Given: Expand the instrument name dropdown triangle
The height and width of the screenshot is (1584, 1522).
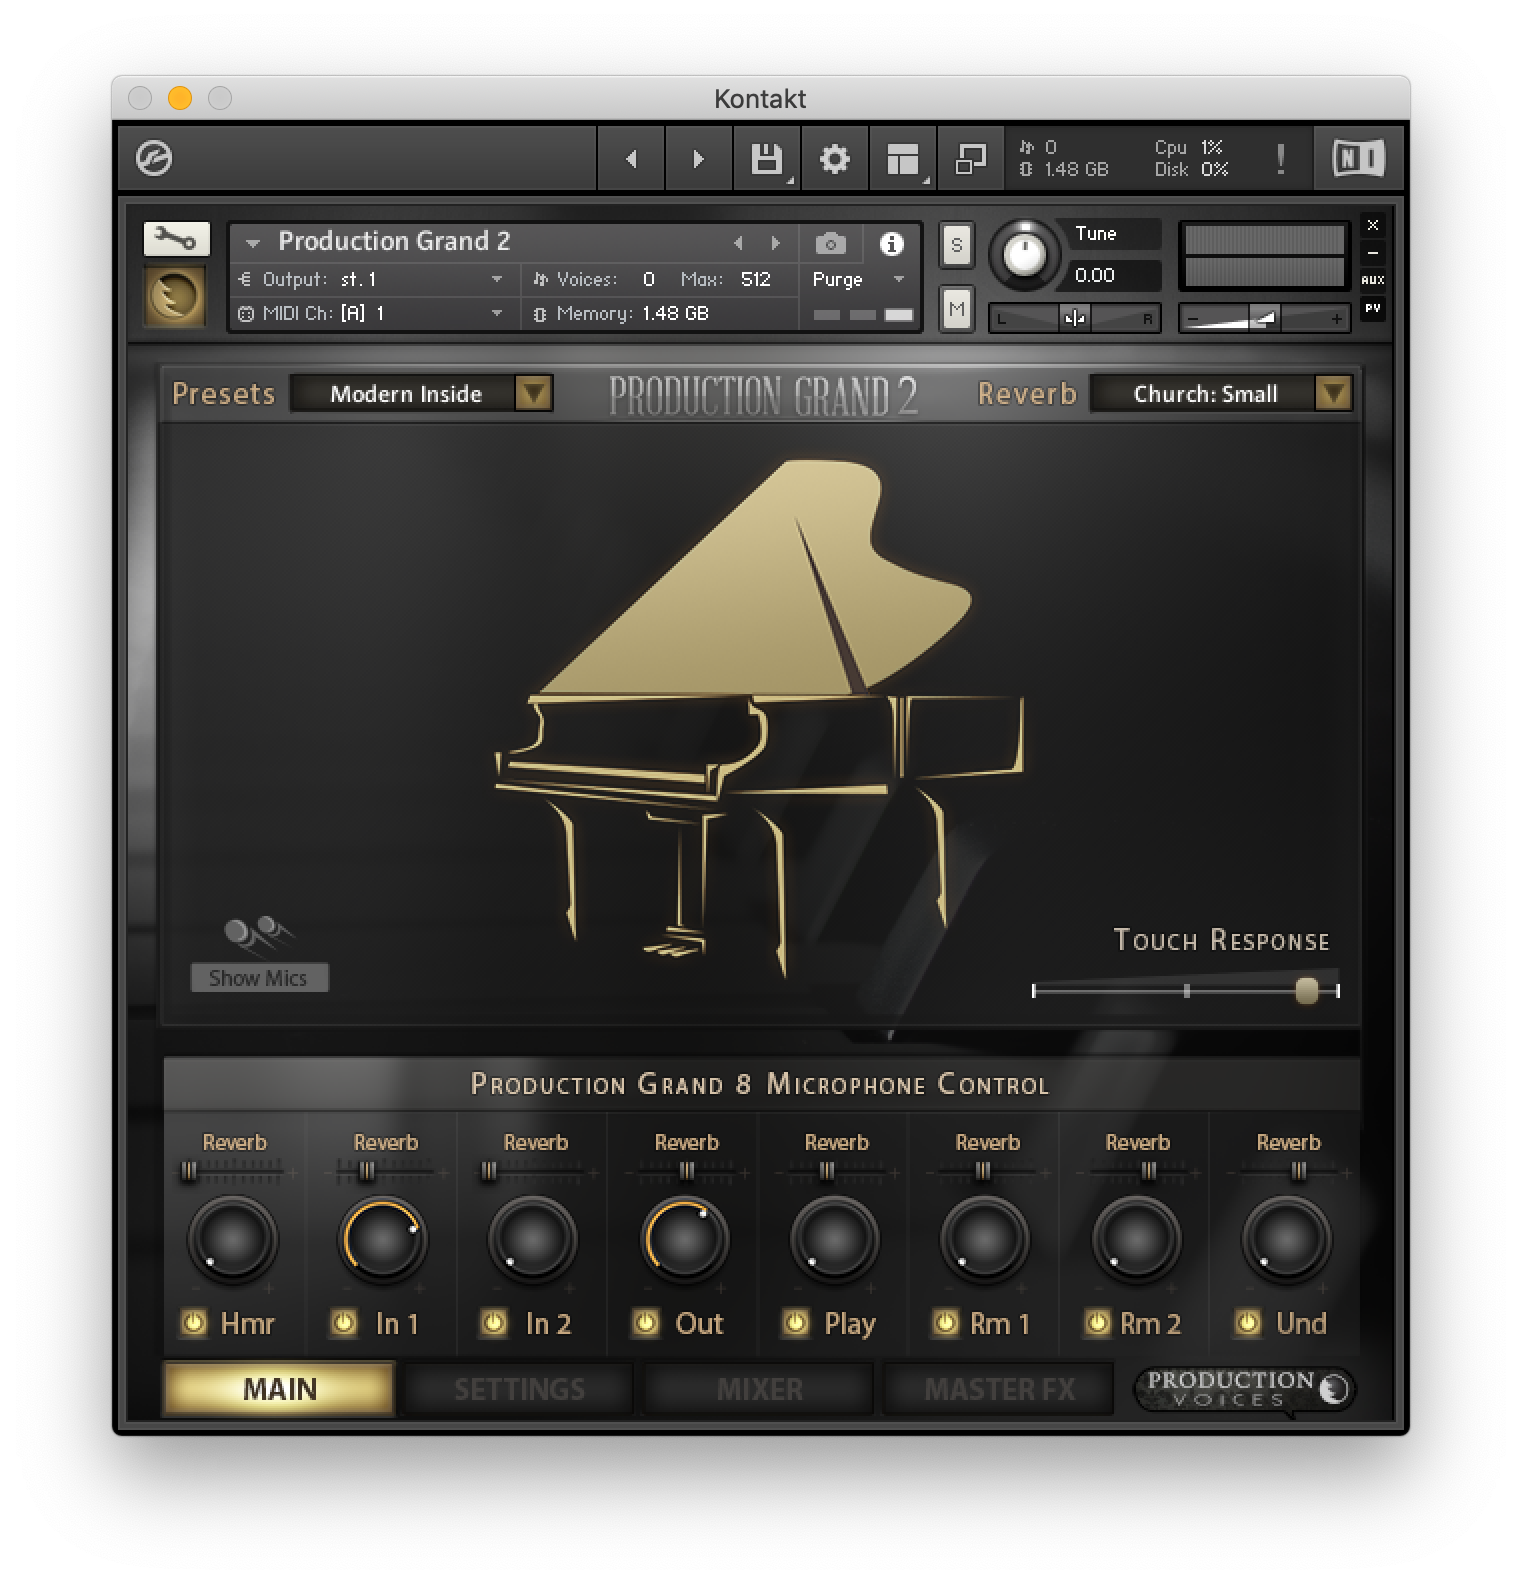Looking at the screenshot, I should [253, 243].
